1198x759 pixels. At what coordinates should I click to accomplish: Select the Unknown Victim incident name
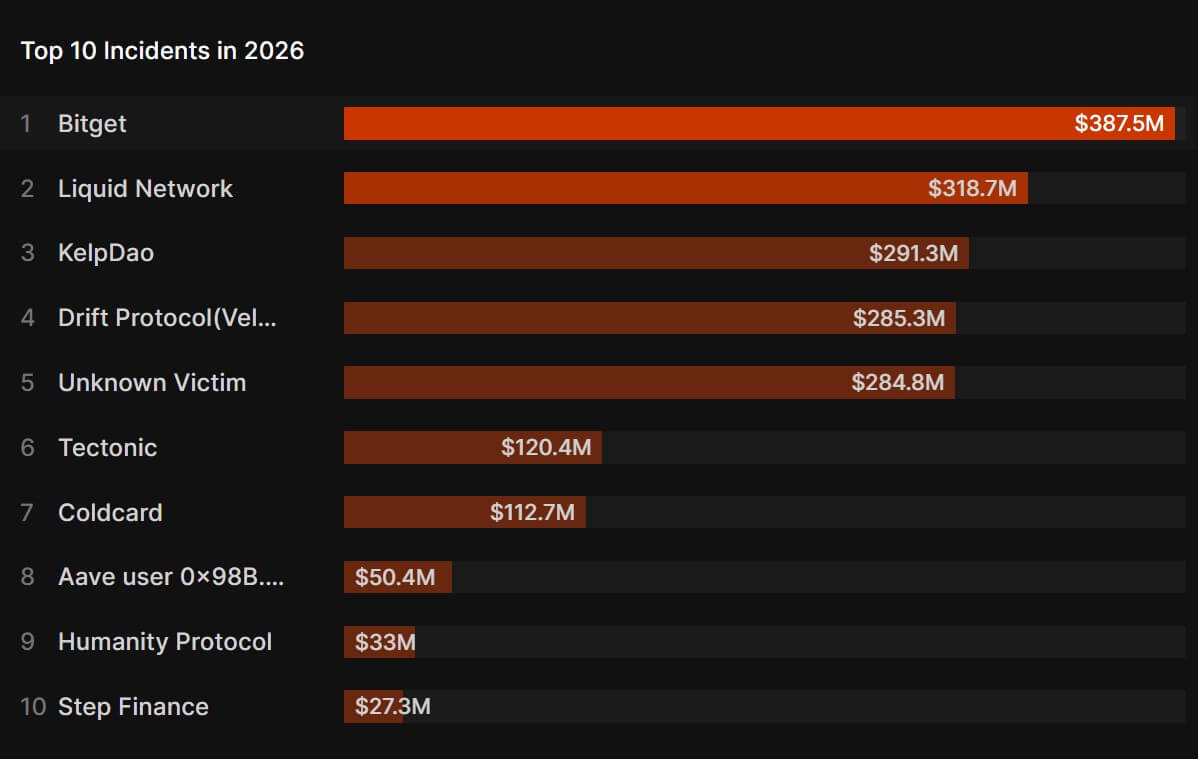point(152,382)
